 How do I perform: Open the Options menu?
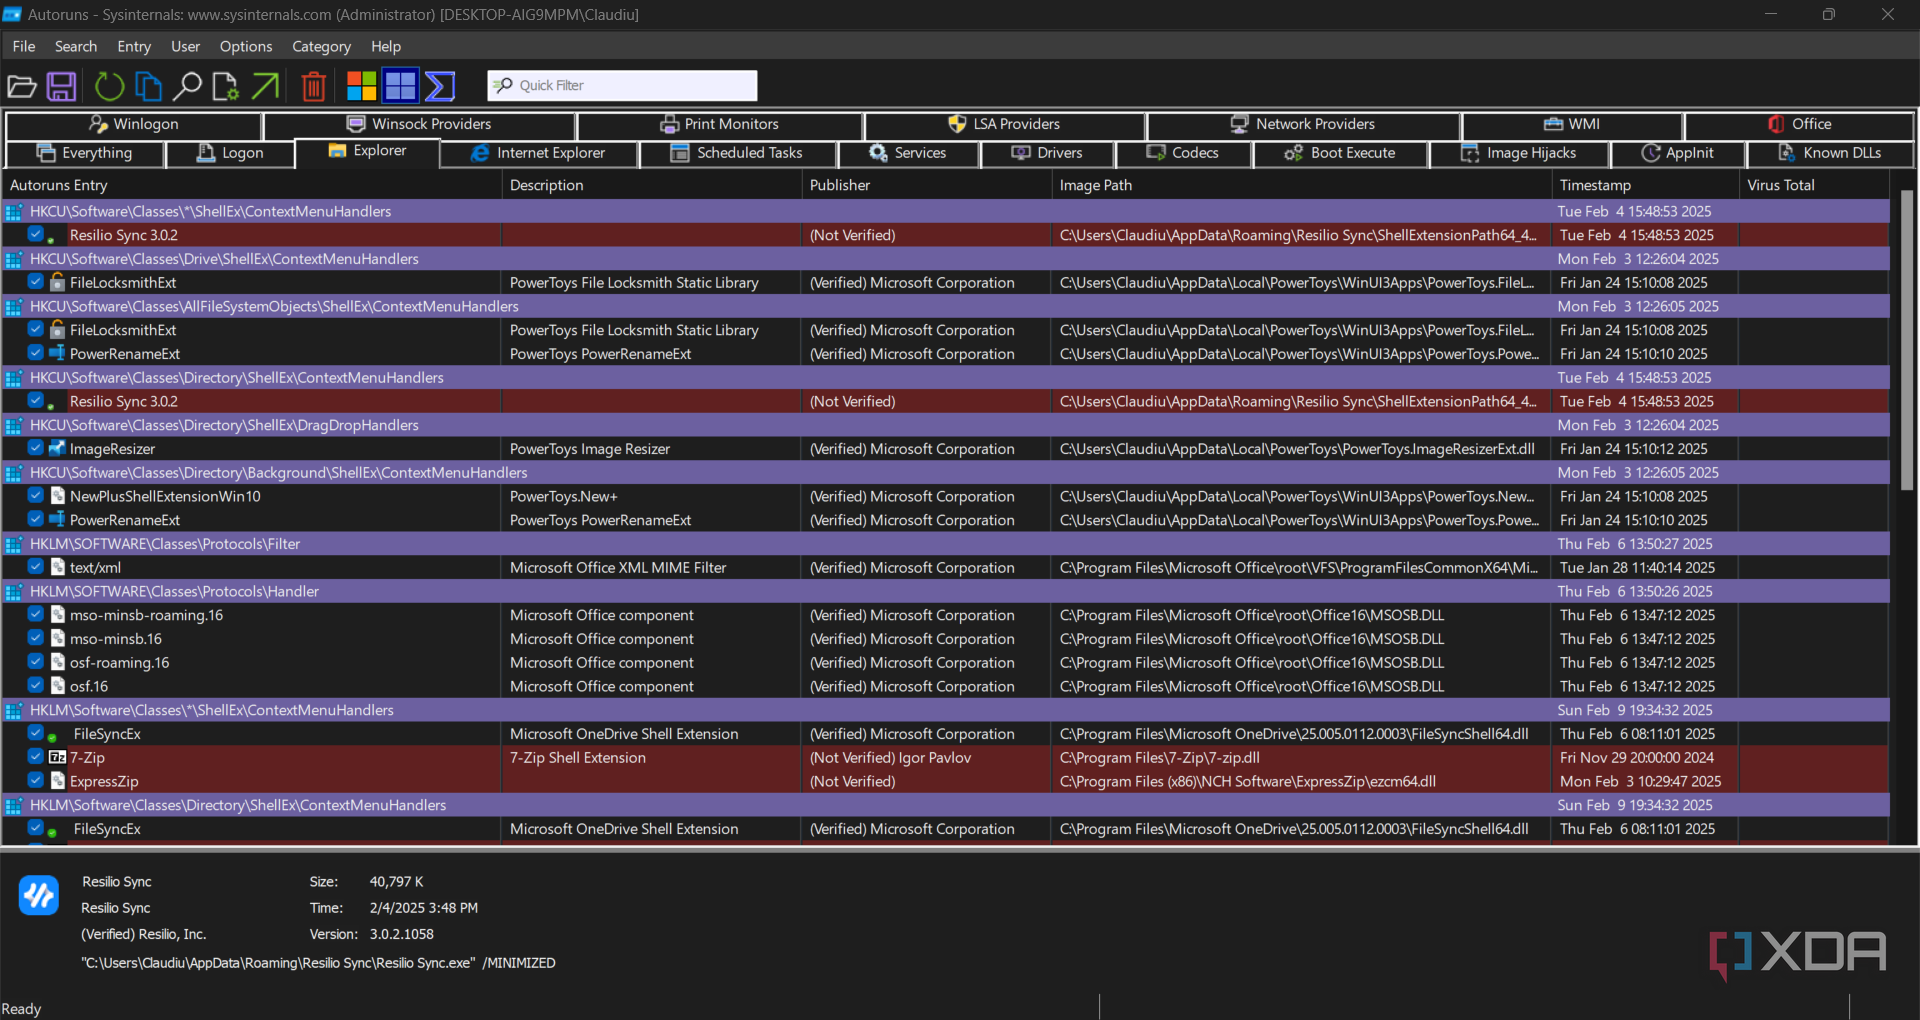click(x=246, y=46)
